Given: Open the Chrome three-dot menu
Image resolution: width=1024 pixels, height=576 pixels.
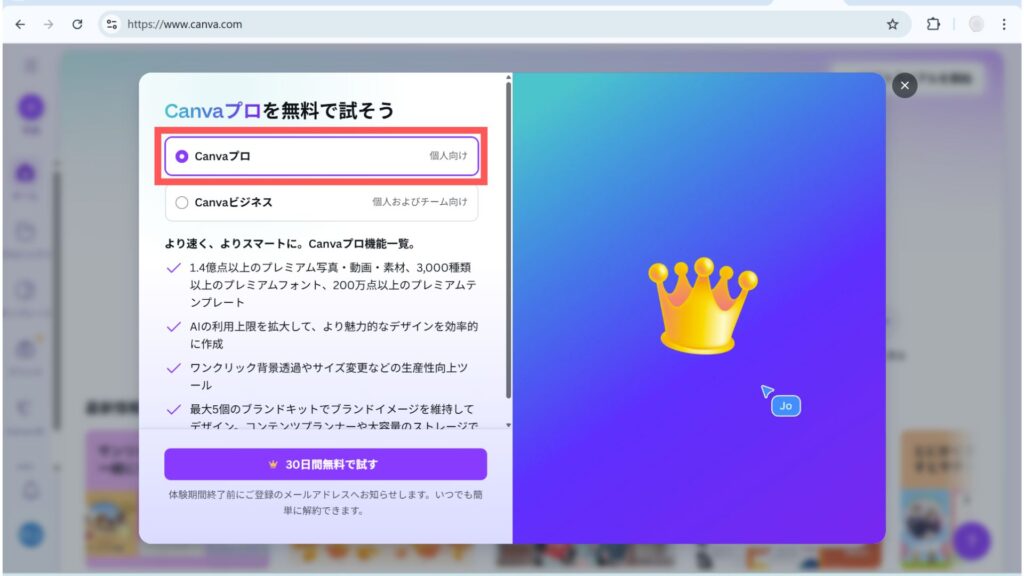Looking at the screenshot, I should [1004, 24].
